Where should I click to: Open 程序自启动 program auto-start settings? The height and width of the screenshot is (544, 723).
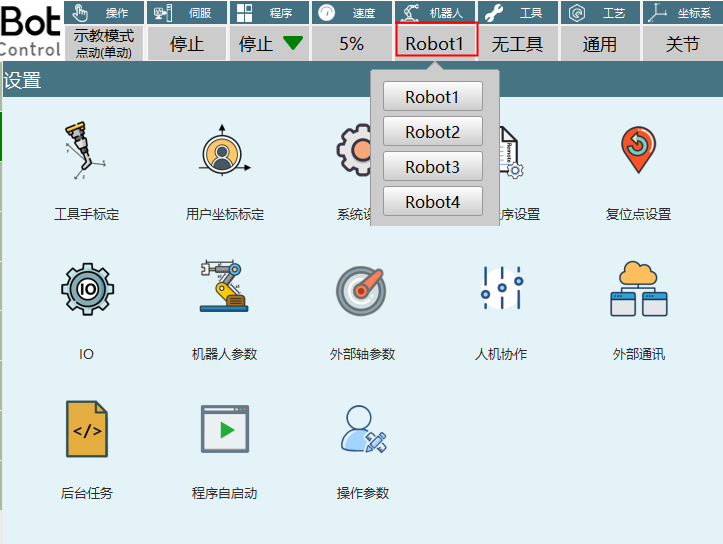coord(224,430)
